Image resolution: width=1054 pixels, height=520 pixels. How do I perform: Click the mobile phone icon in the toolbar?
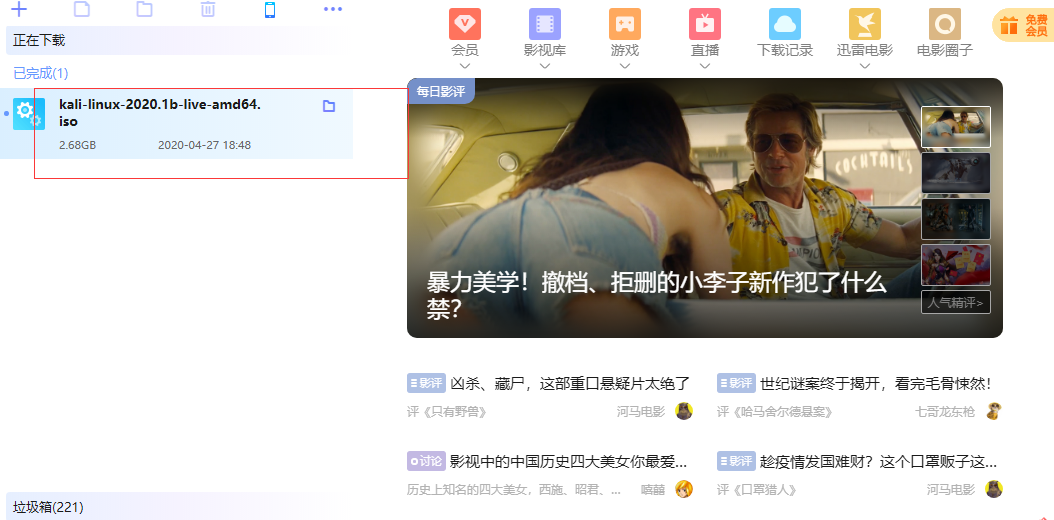[270, 9]
